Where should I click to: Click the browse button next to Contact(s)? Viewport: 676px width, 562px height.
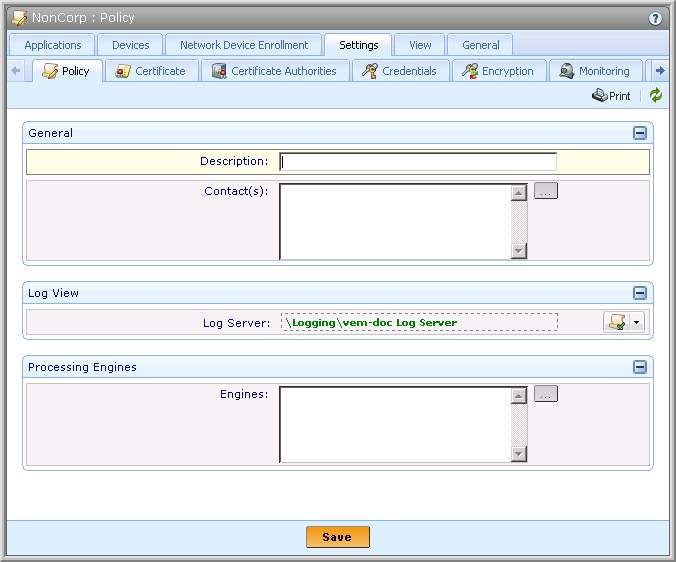tap(545, 191)
